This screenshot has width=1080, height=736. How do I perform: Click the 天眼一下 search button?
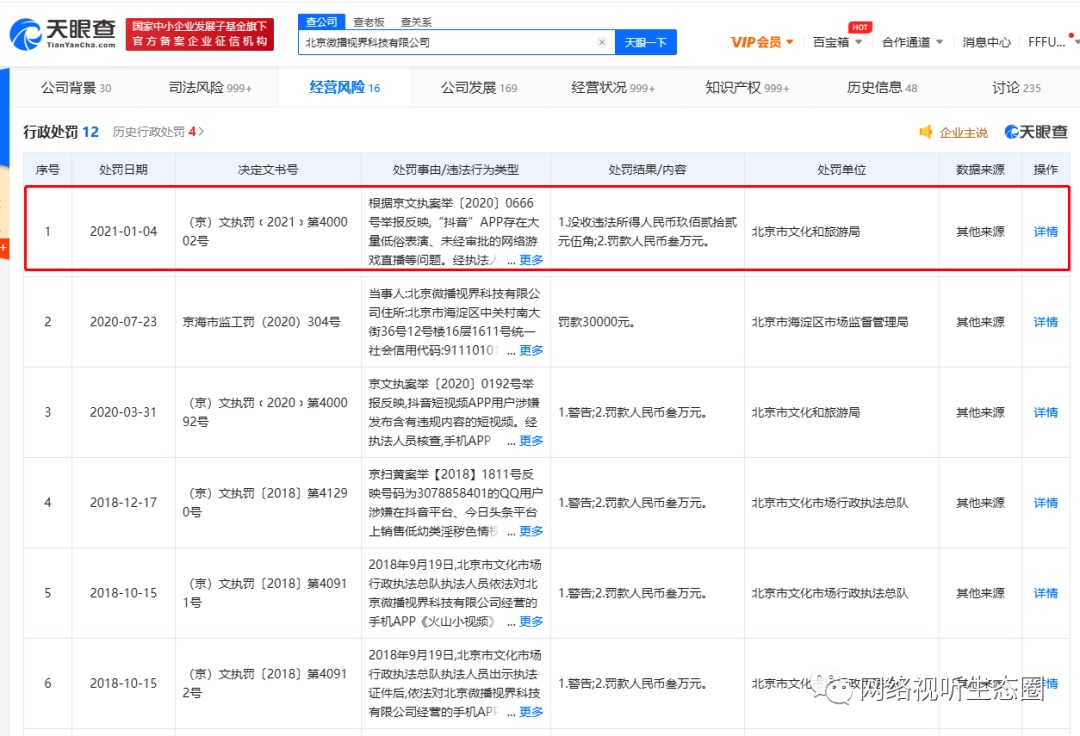[x=645, y=42]
